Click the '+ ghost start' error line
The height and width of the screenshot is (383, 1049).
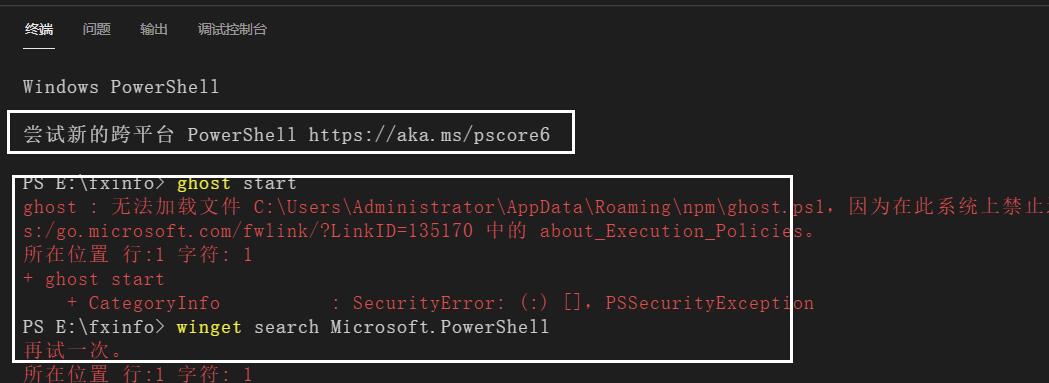point(94,279)
